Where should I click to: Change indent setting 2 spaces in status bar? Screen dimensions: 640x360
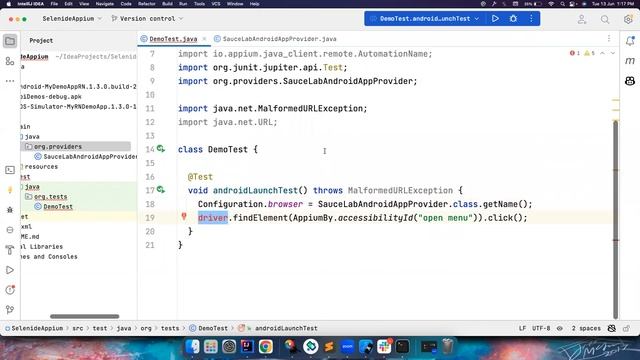coord(586,328)
